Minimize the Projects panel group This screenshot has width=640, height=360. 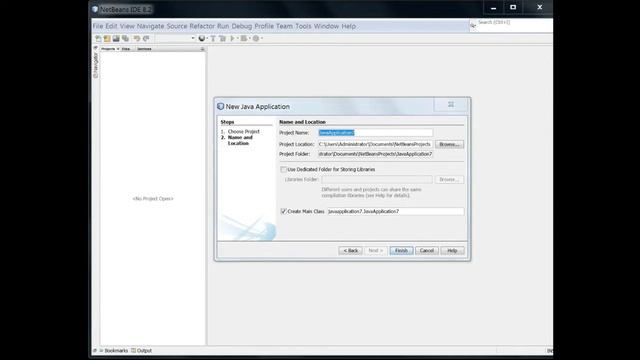coord(202,49)
